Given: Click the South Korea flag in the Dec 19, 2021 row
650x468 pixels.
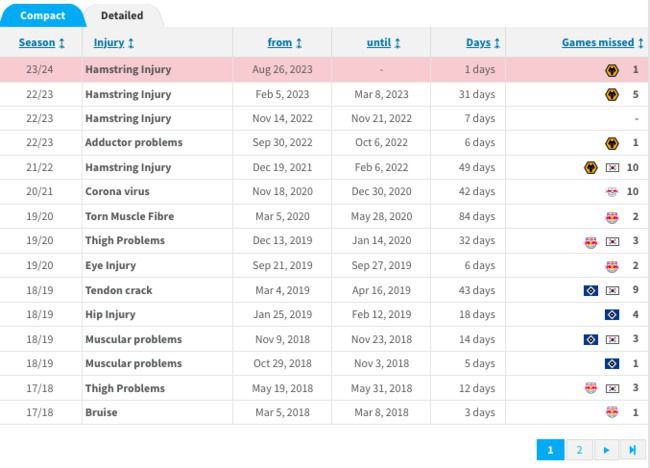Looking at the screenshot, I should point(612,168).
